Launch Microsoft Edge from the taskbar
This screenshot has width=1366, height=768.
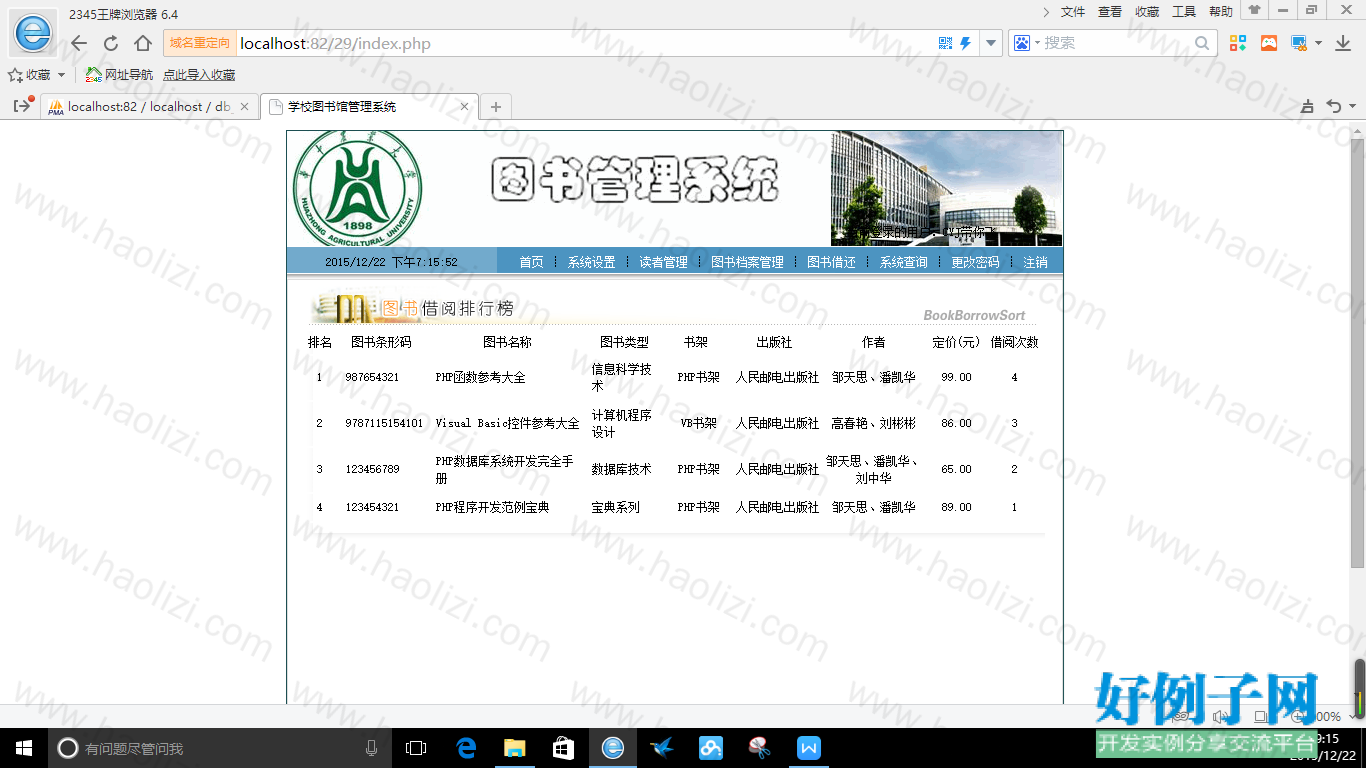point(465,747)
